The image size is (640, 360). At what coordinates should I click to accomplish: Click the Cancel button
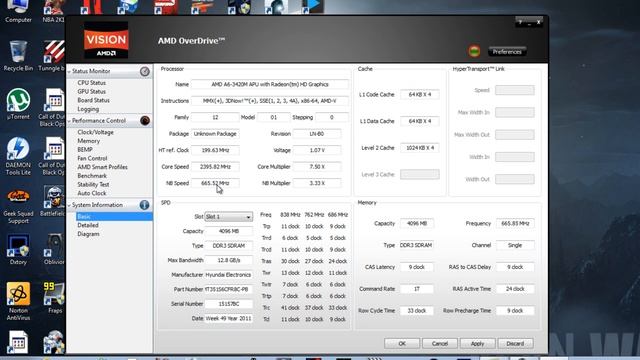440,344
